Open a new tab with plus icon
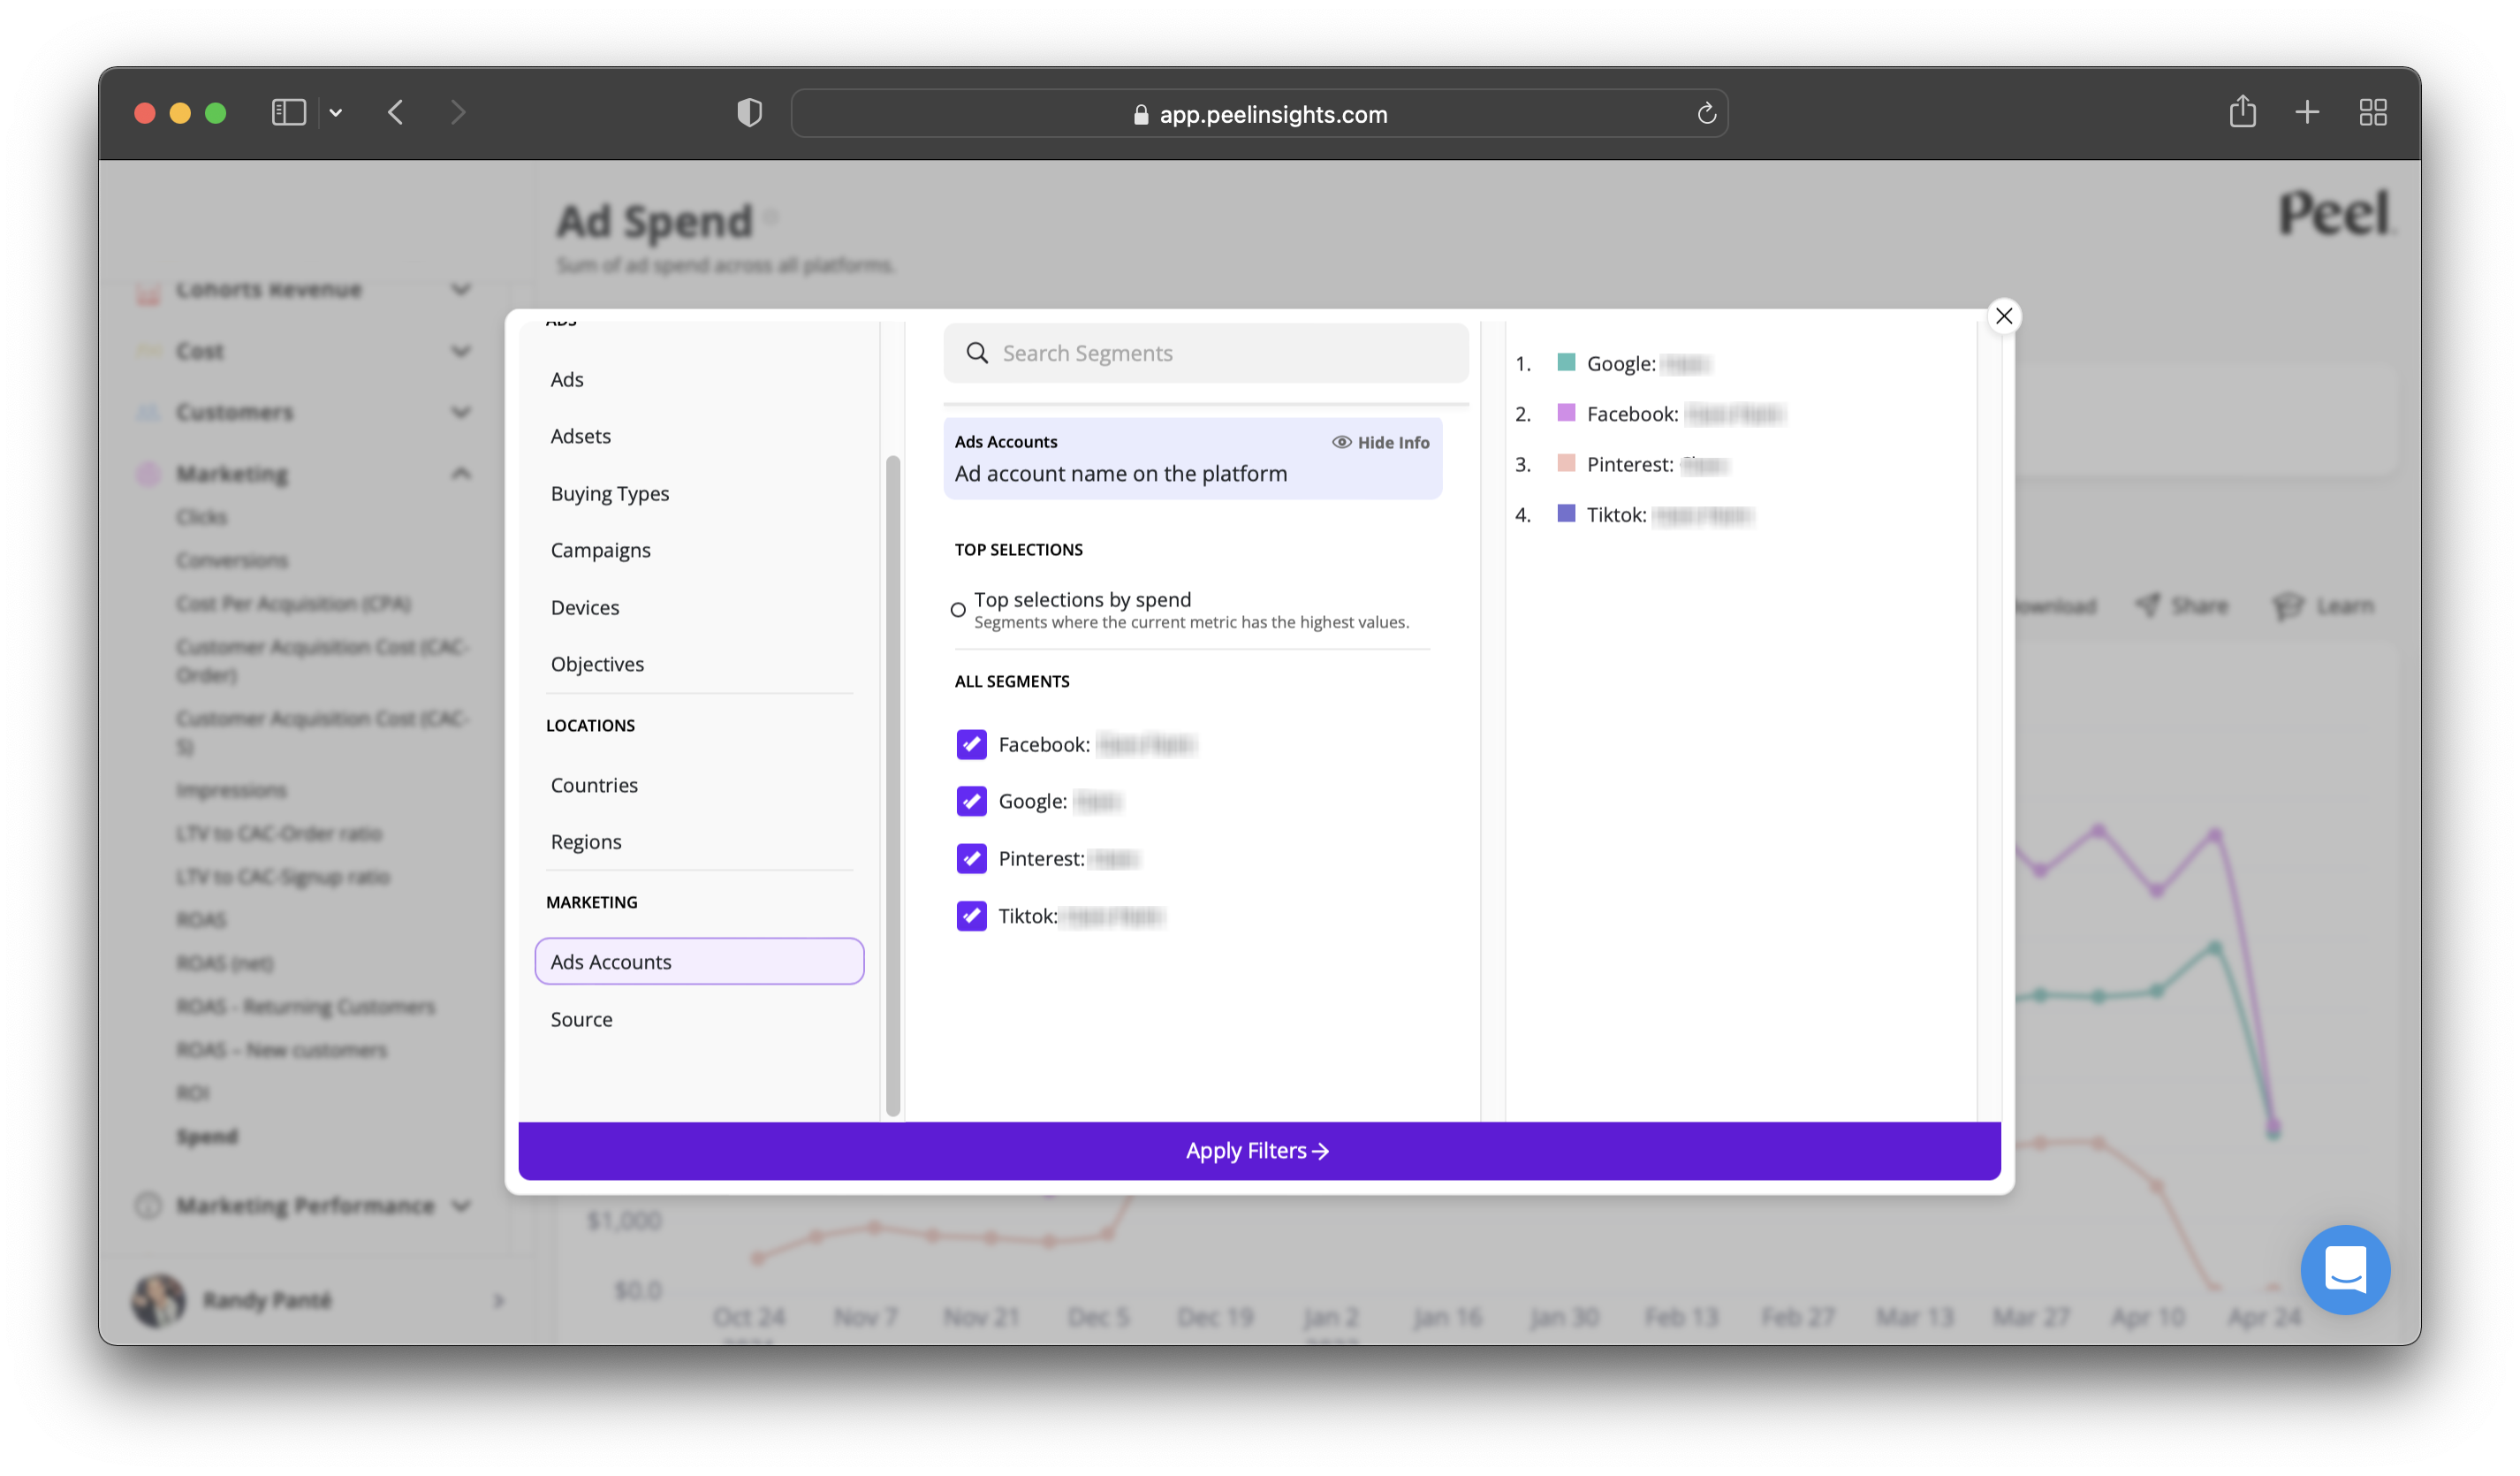The image size is (2520, 1476). (2307, 112)
